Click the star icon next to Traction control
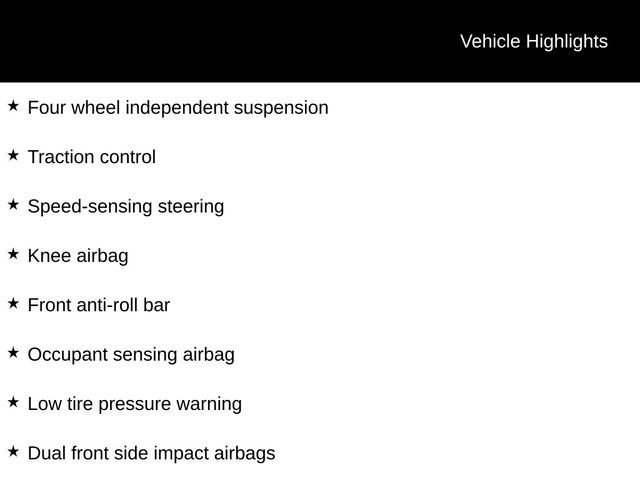The image size is (640, 480). click(x=13, y=155)
